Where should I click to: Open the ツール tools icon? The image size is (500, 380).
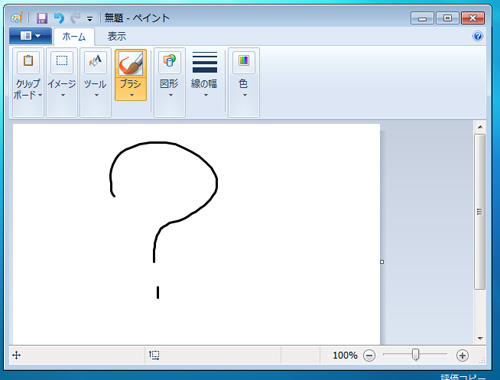point(95,62)
